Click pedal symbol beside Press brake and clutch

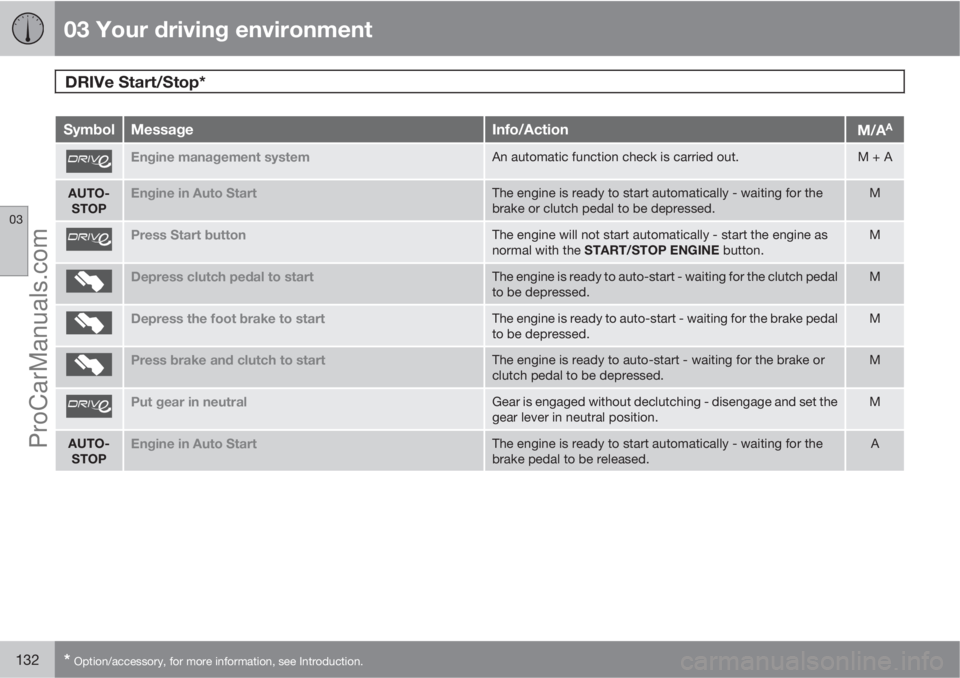point(89,364)
